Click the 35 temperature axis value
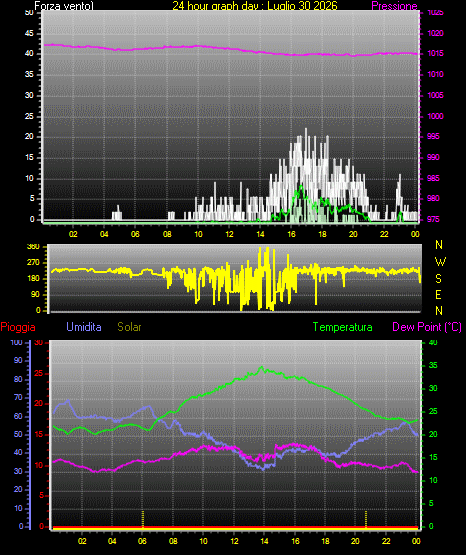Viewport: 466px width, 555px height. click(433, 365)
